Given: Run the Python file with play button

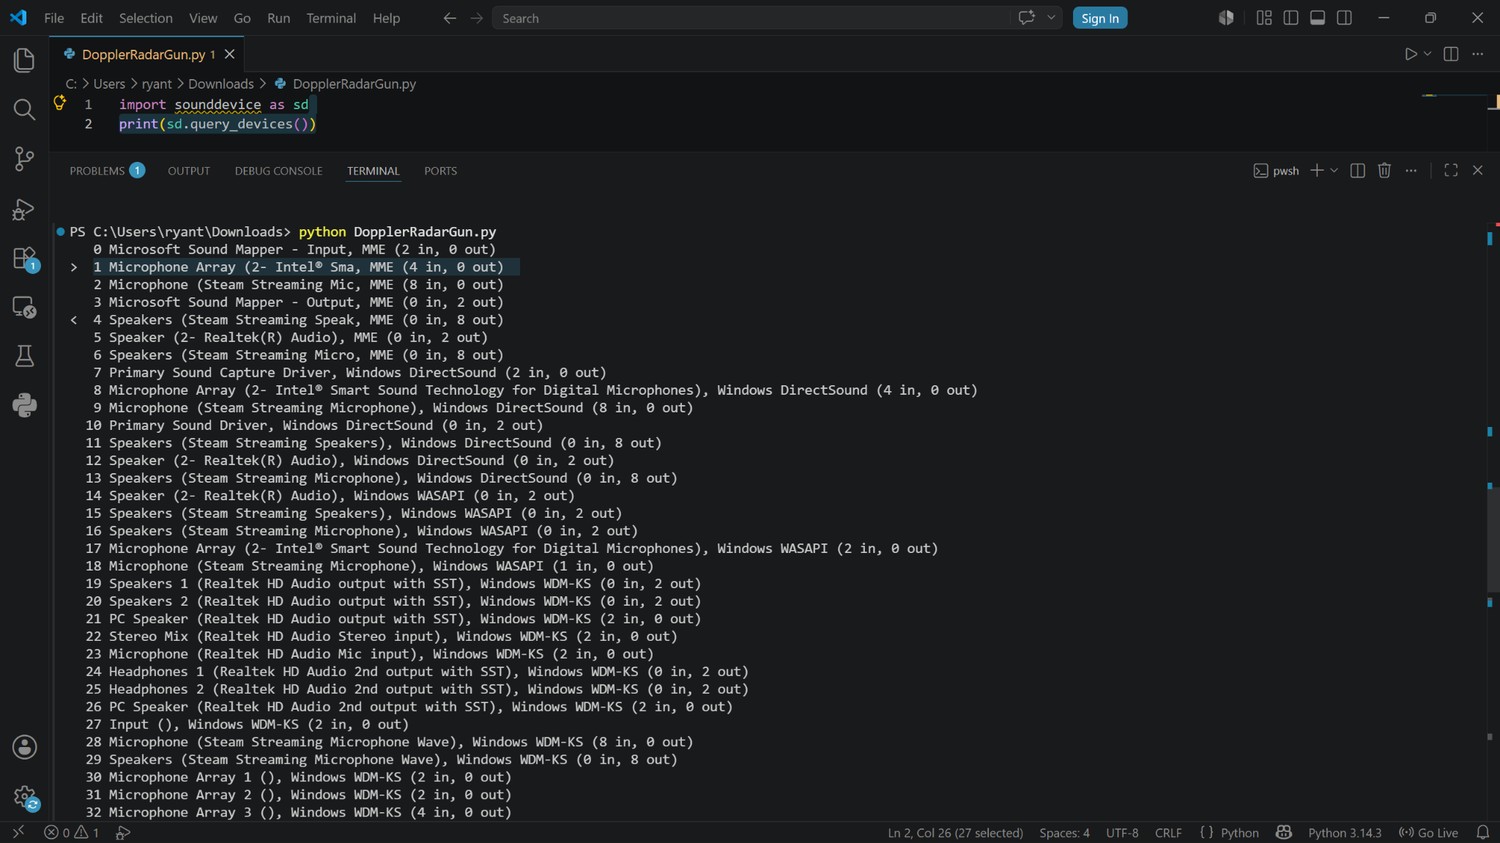Looking at the screenshot, I should click(1410, 54).
